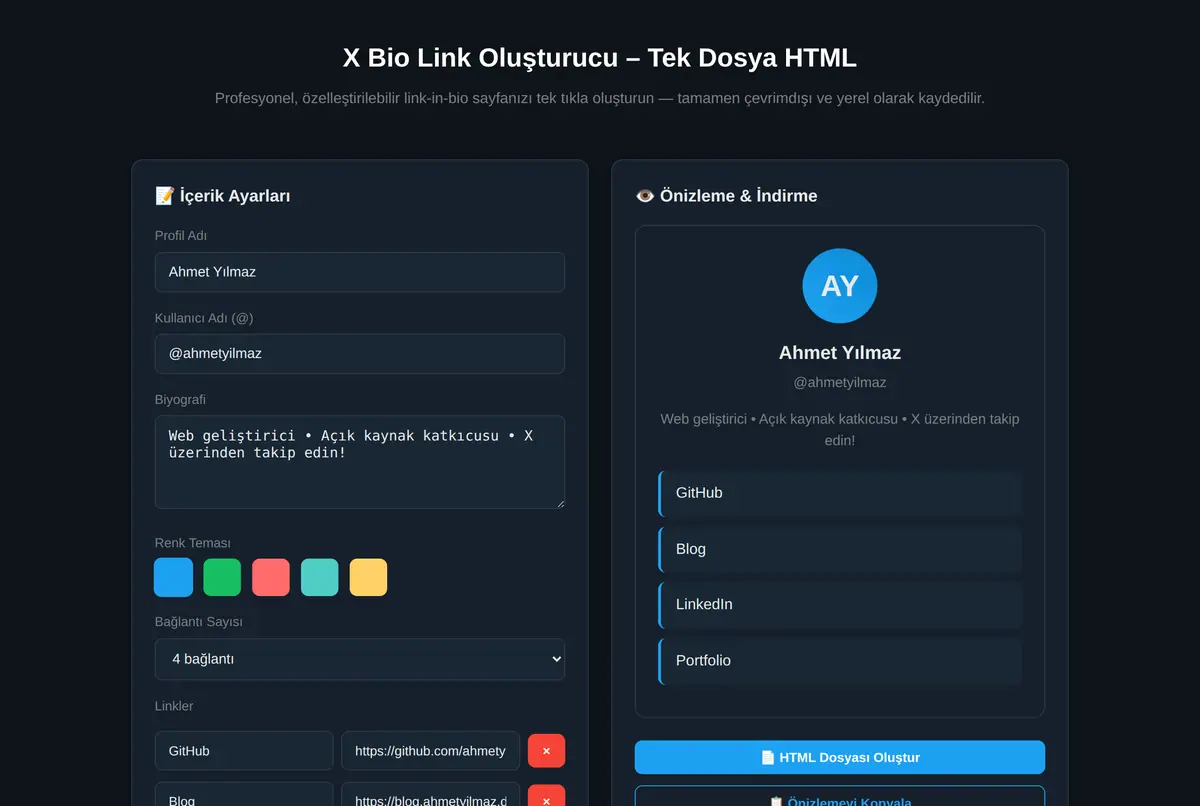Click the Ahmet Yılmaz name in preview
Viewport: 1200px width, 806px height.
coord(840,352)
